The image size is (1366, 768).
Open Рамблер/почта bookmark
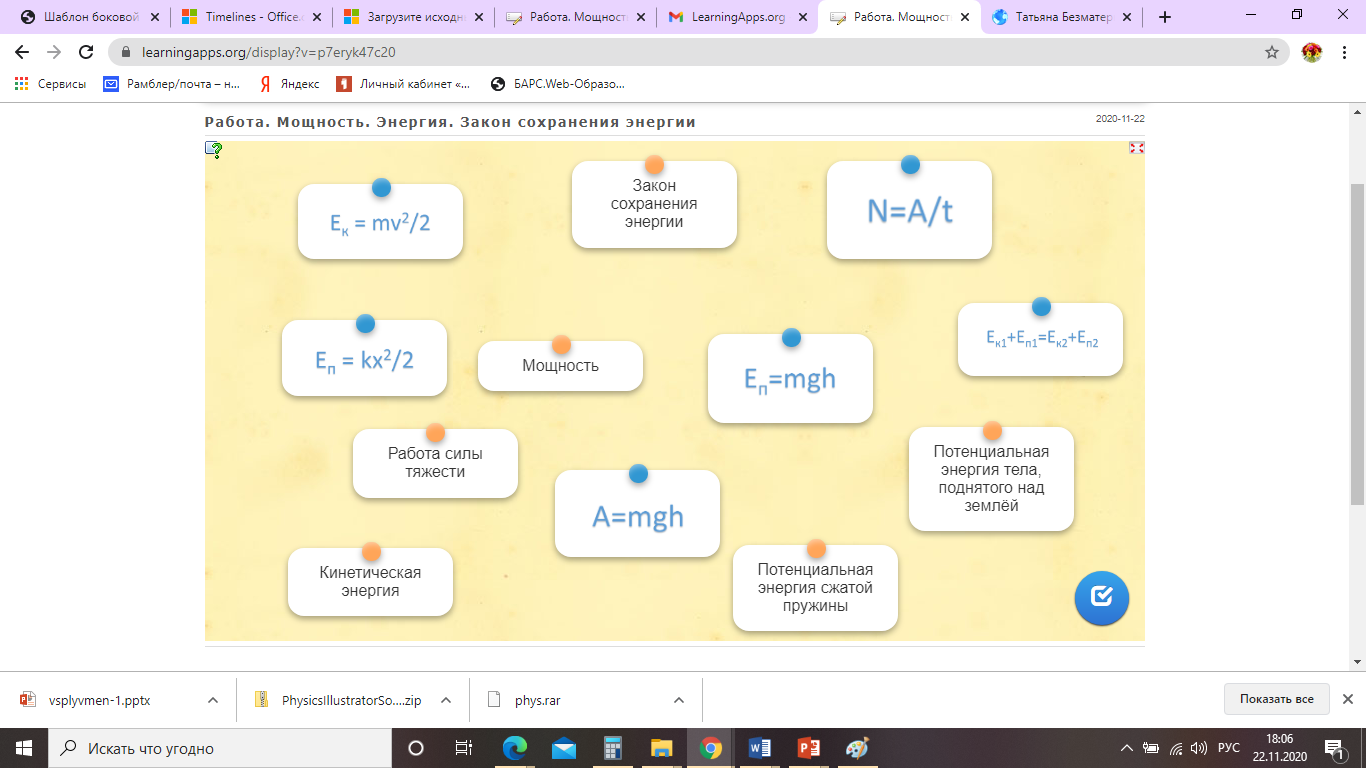[x=172, y=84]
